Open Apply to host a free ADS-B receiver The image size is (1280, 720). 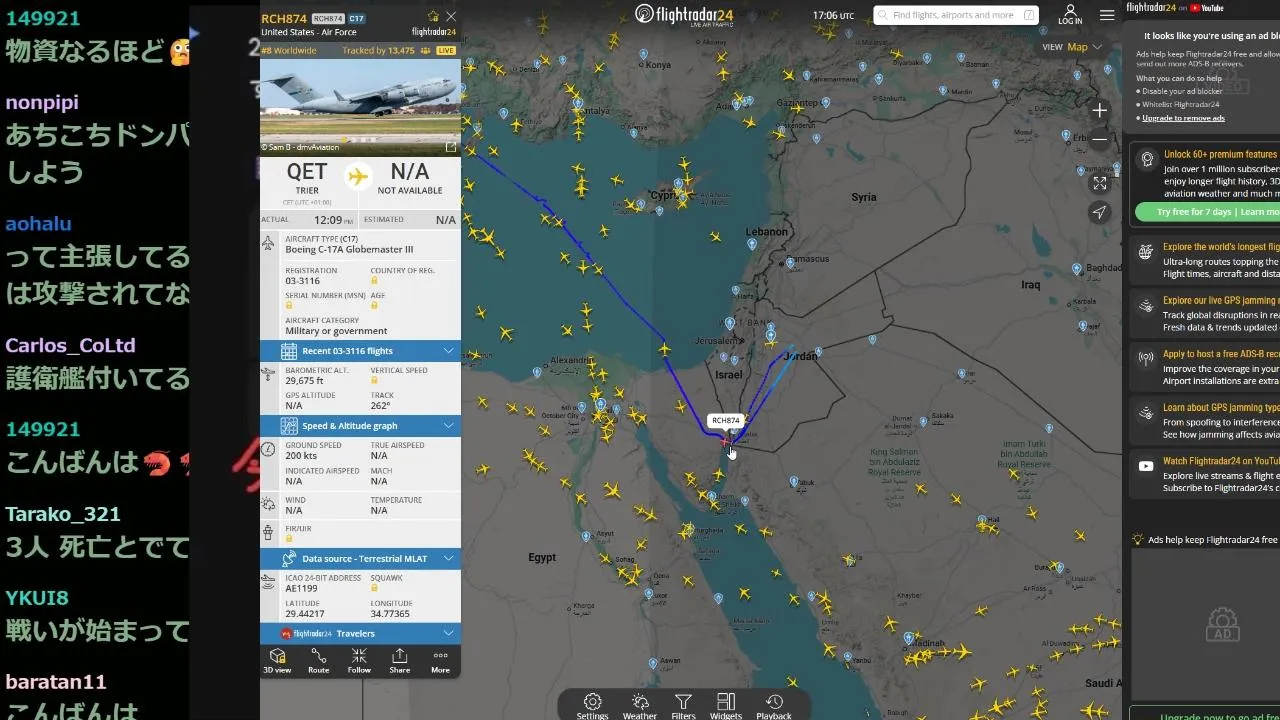[x=1207, y=367]
